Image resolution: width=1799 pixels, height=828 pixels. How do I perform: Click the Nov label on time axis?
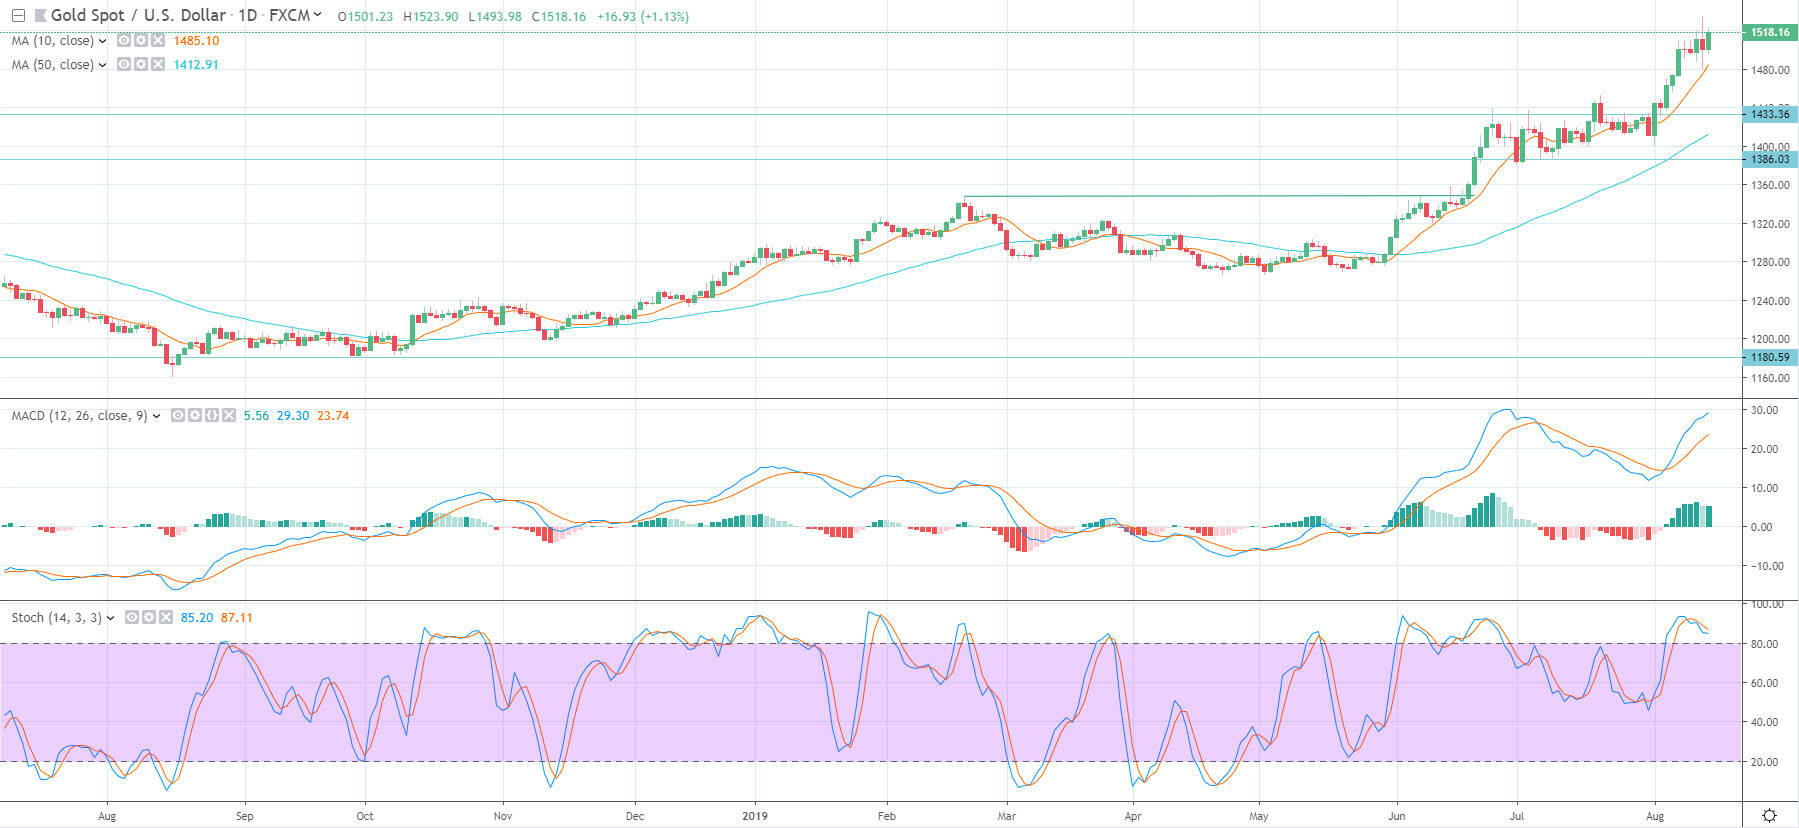pyautogui.click(x=503, y=816)
